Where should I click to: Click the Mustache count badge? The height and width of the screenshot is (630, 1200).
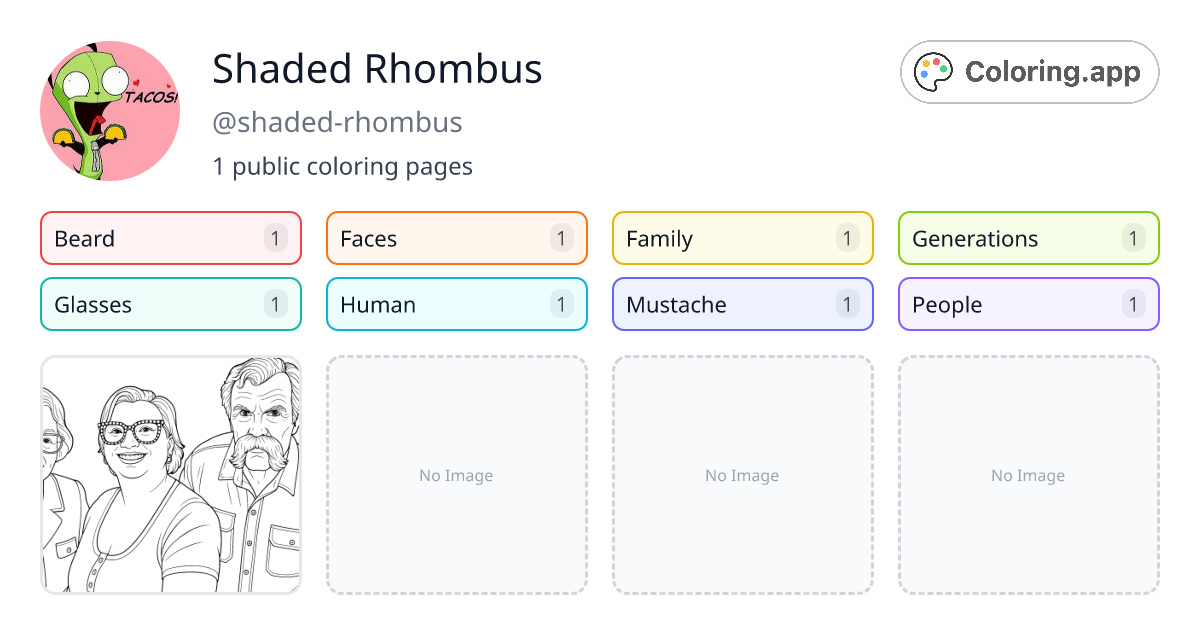click(x=847, y=304)
